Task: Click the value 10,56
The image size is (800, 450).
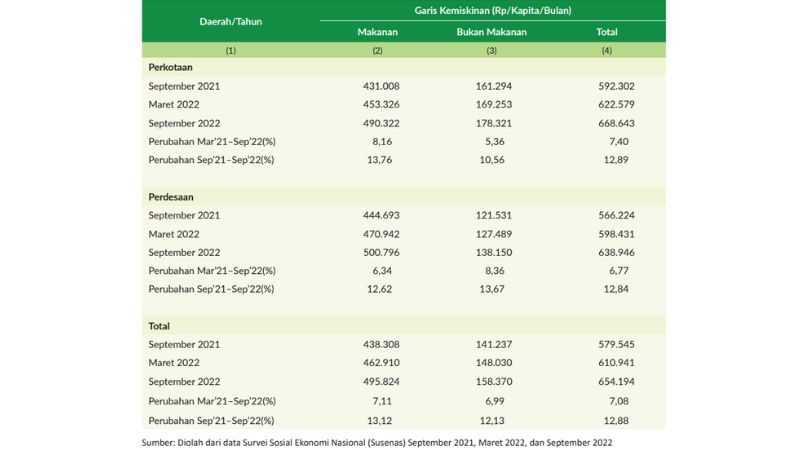Action: (x=492, y=160)
